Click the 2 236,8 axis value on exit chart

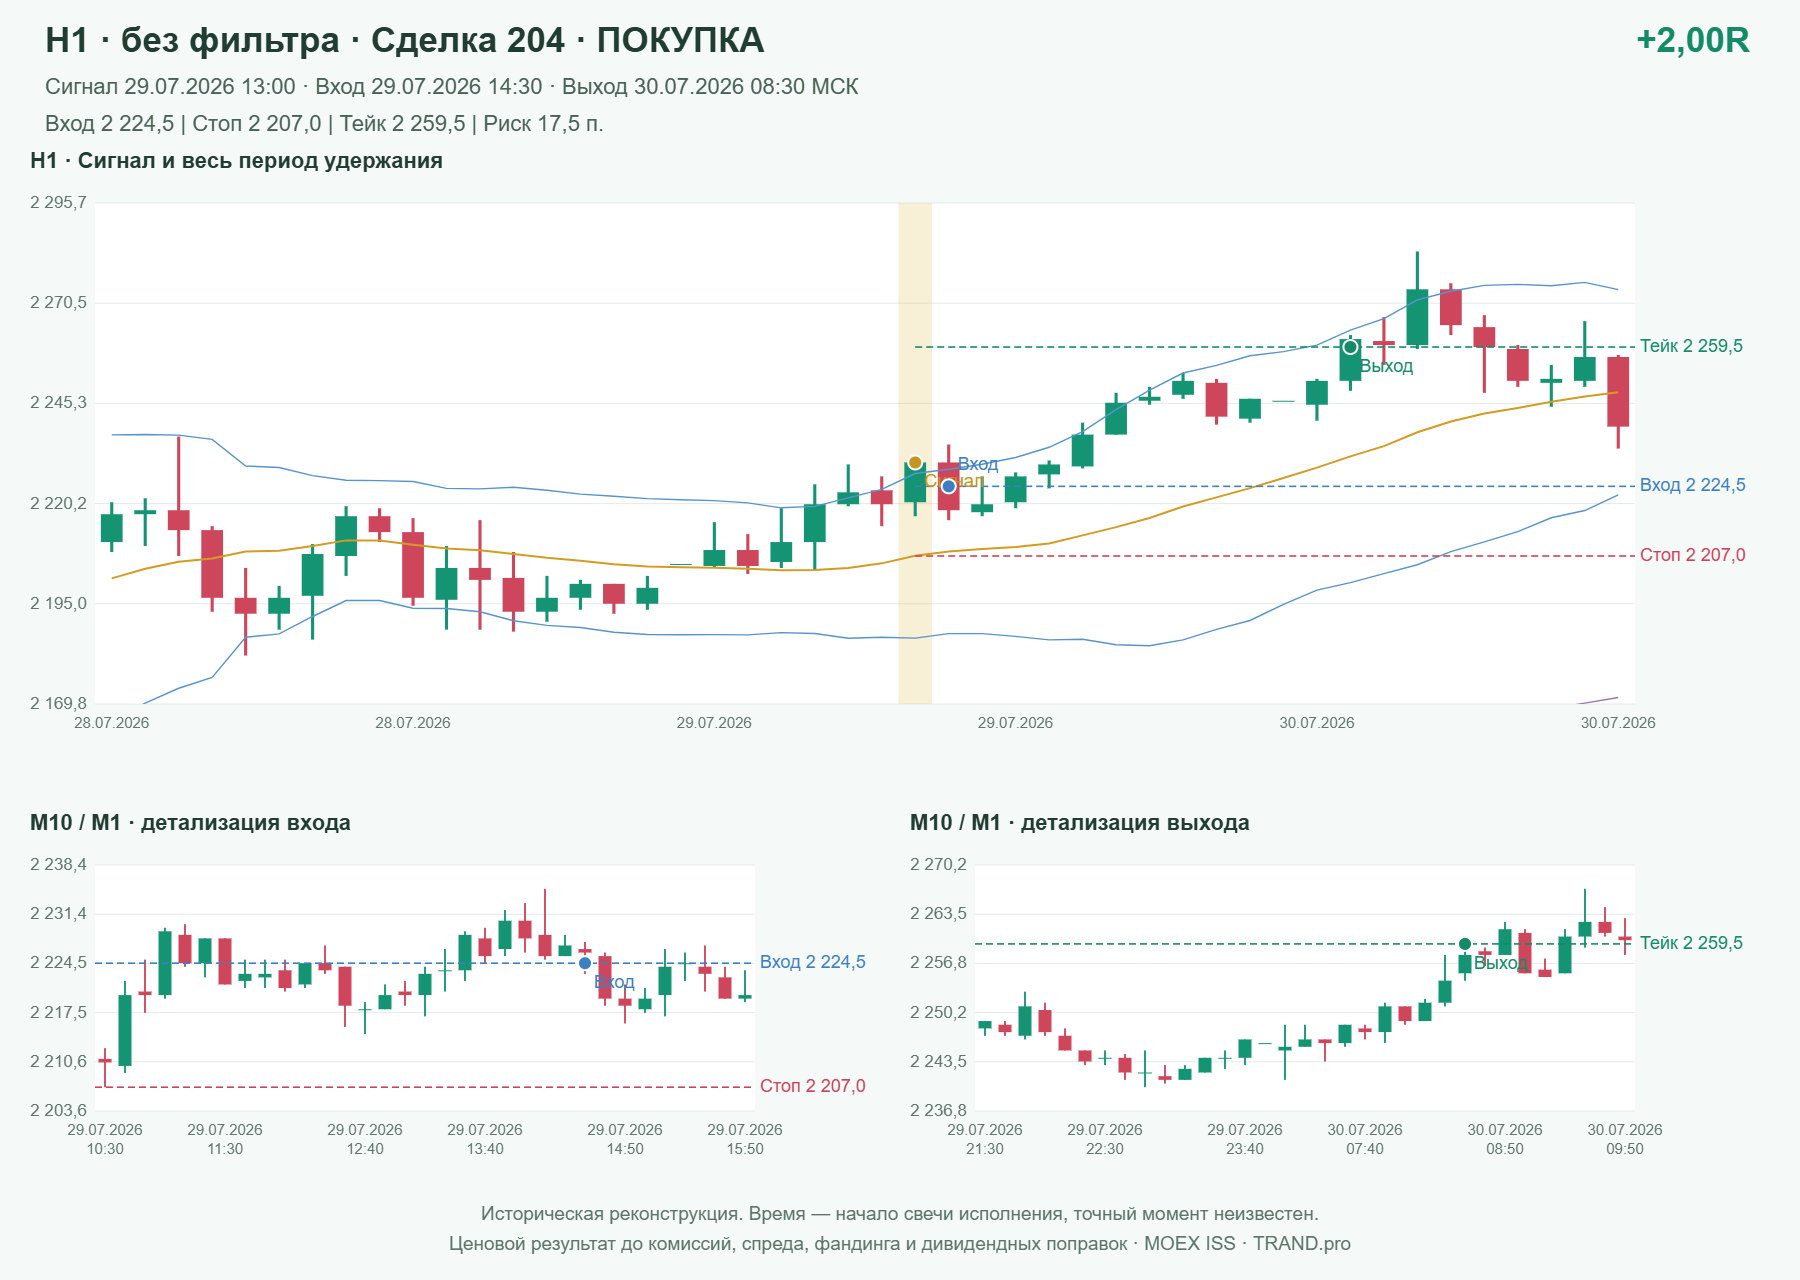click(x=938, y=1111)
